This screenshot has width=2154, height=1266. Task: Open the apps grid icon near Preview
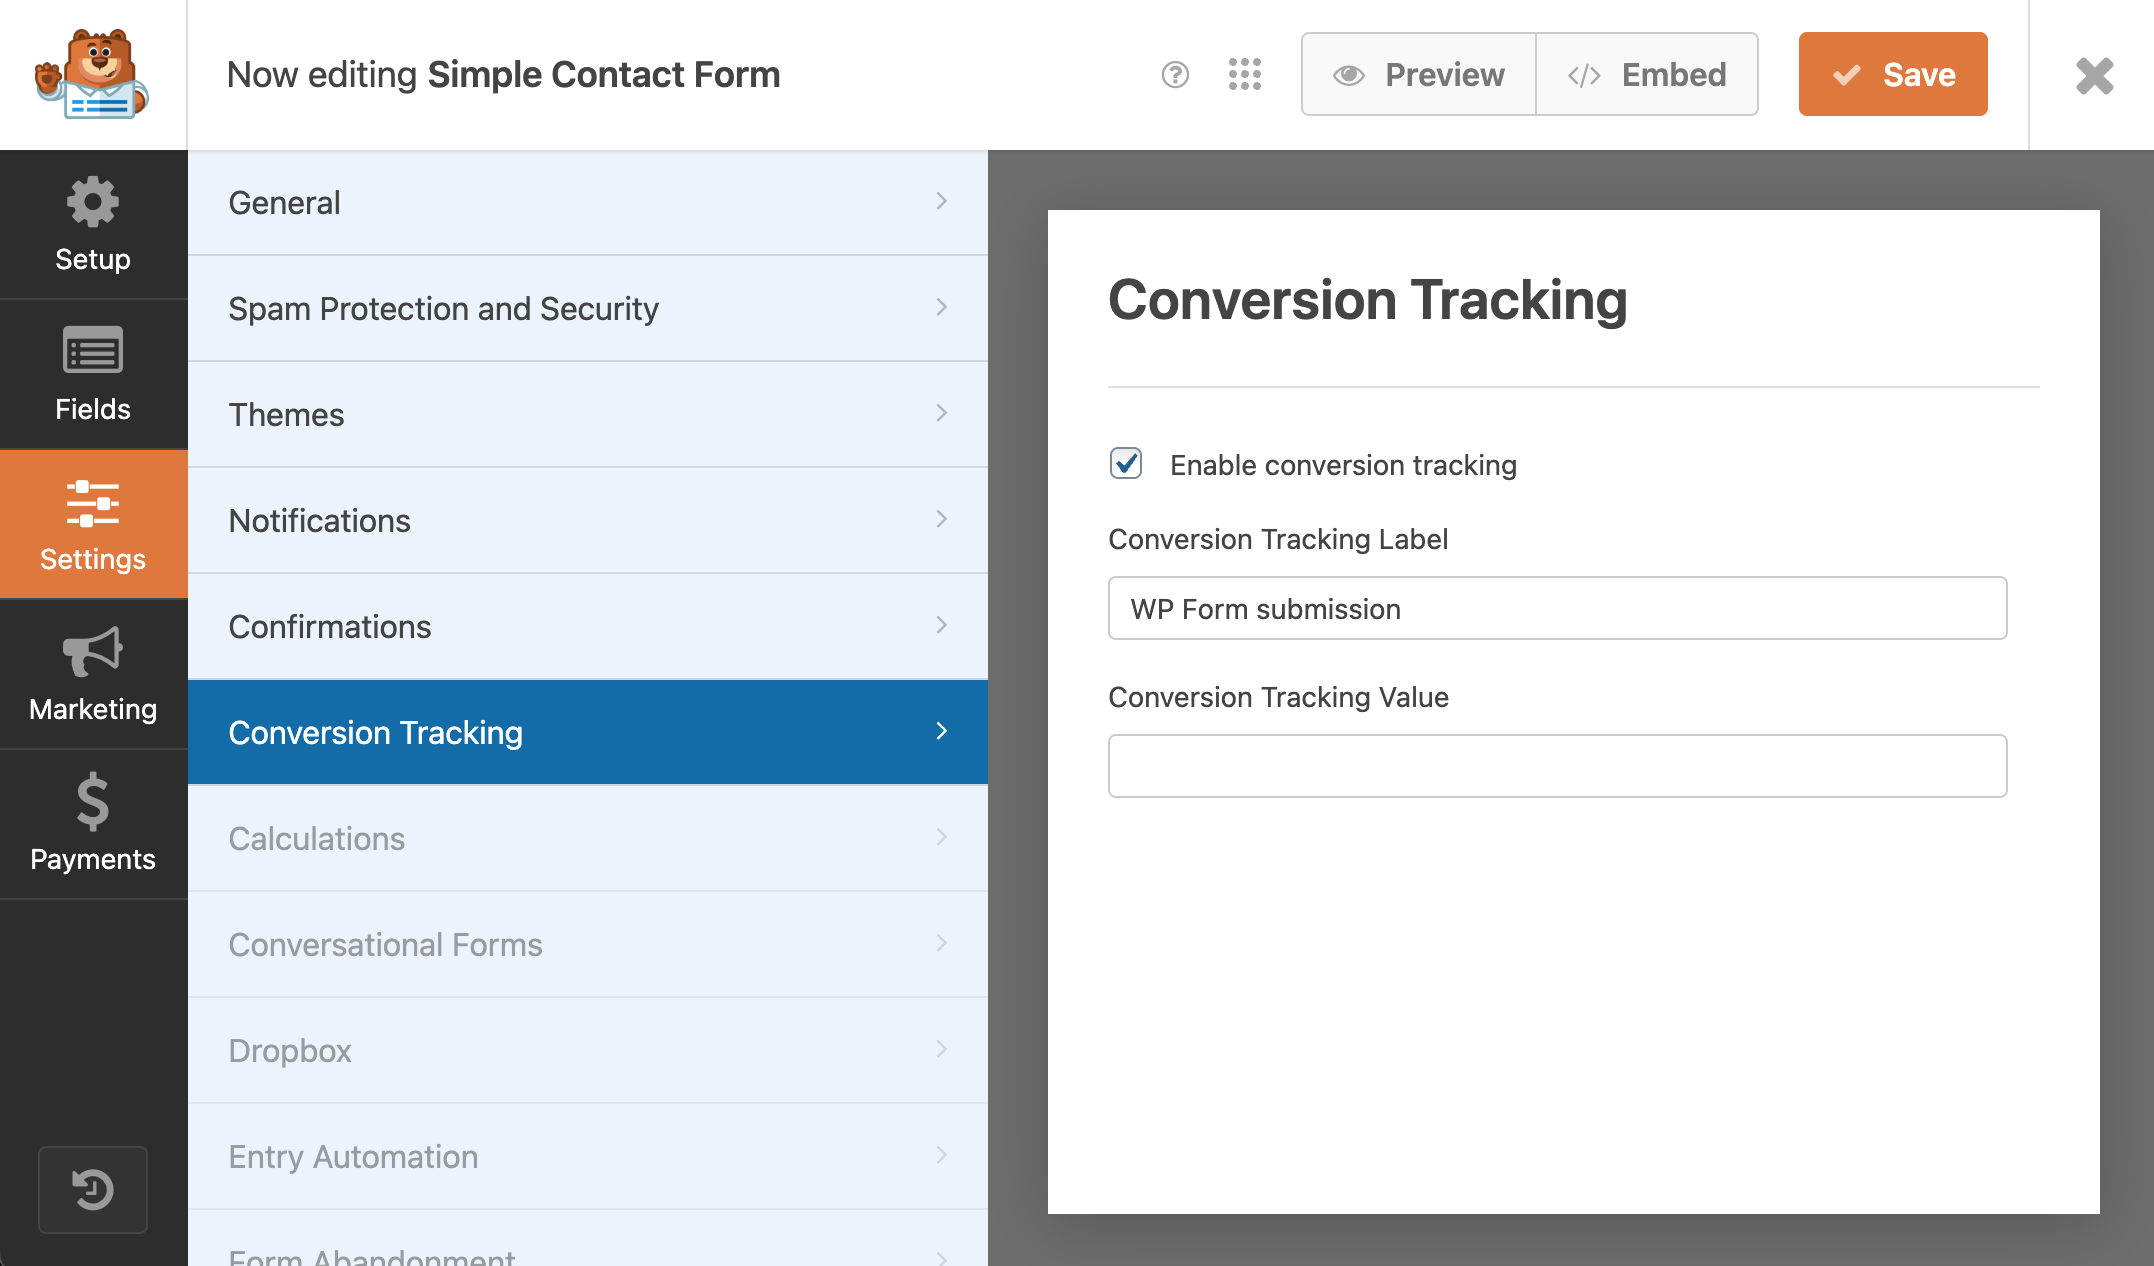[x=1243, y=74]
